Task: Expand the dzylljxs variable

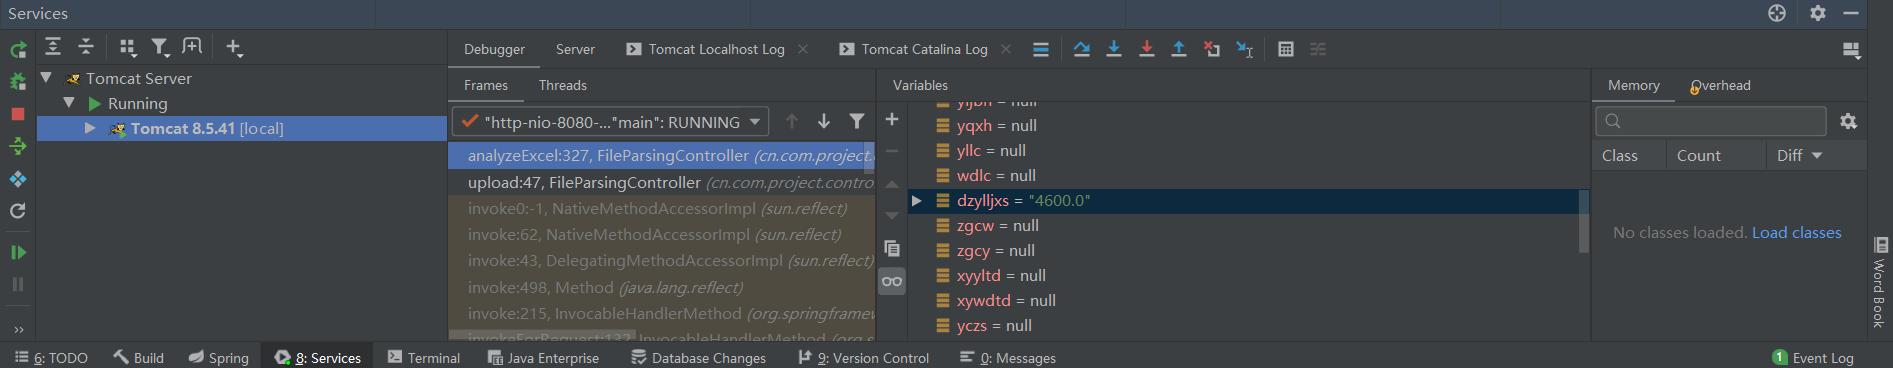Action: pos(916,200)
